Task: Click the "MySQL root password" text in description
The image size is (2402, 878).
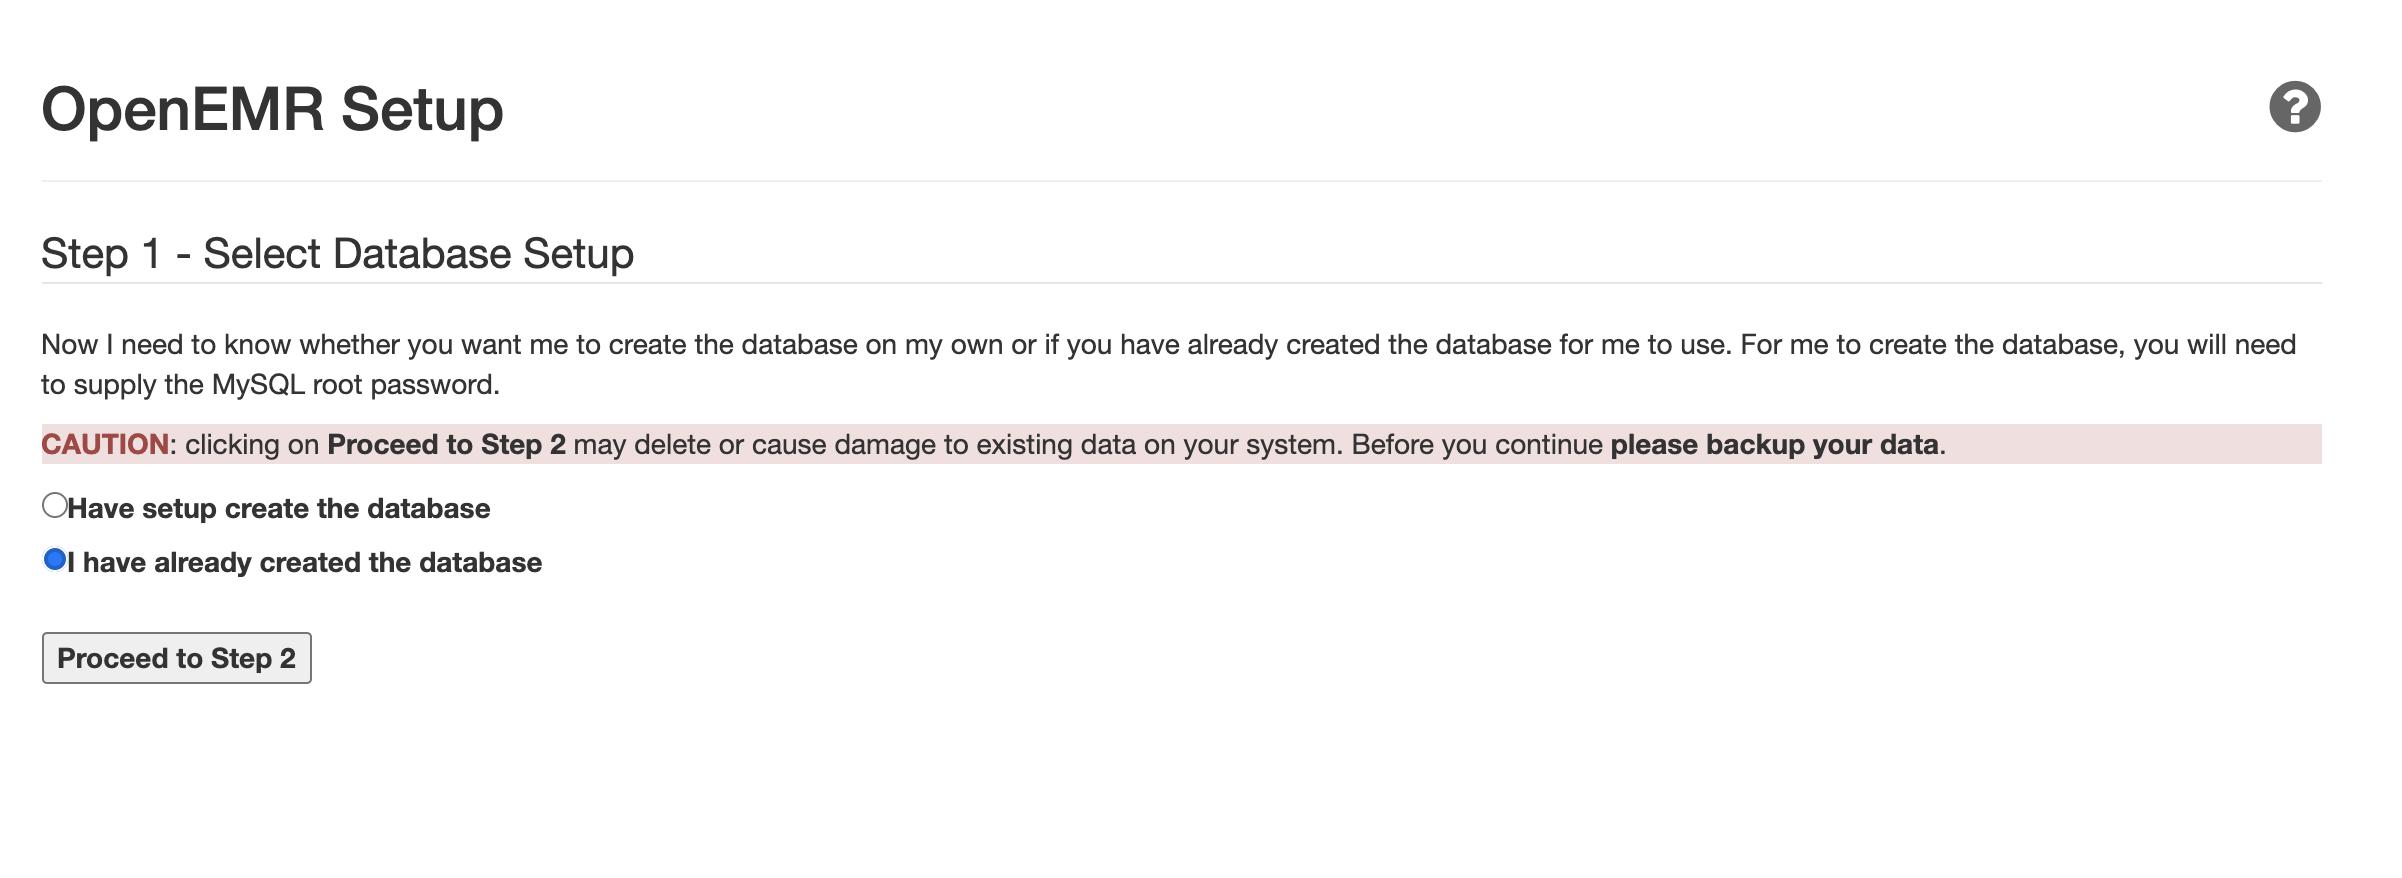Action: 354,385
